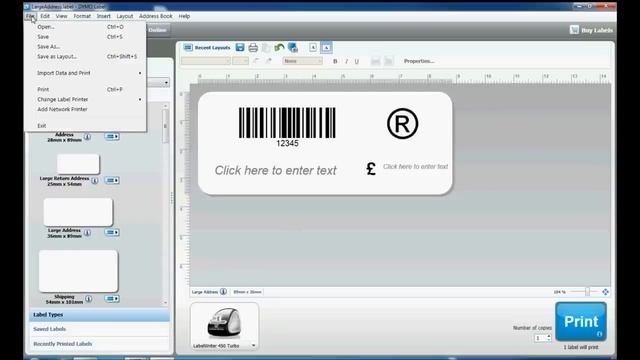This screenshot has height=360, width=640.
Task: Open the Format menu
Action: pyautogui.click(x=82, y=16)
